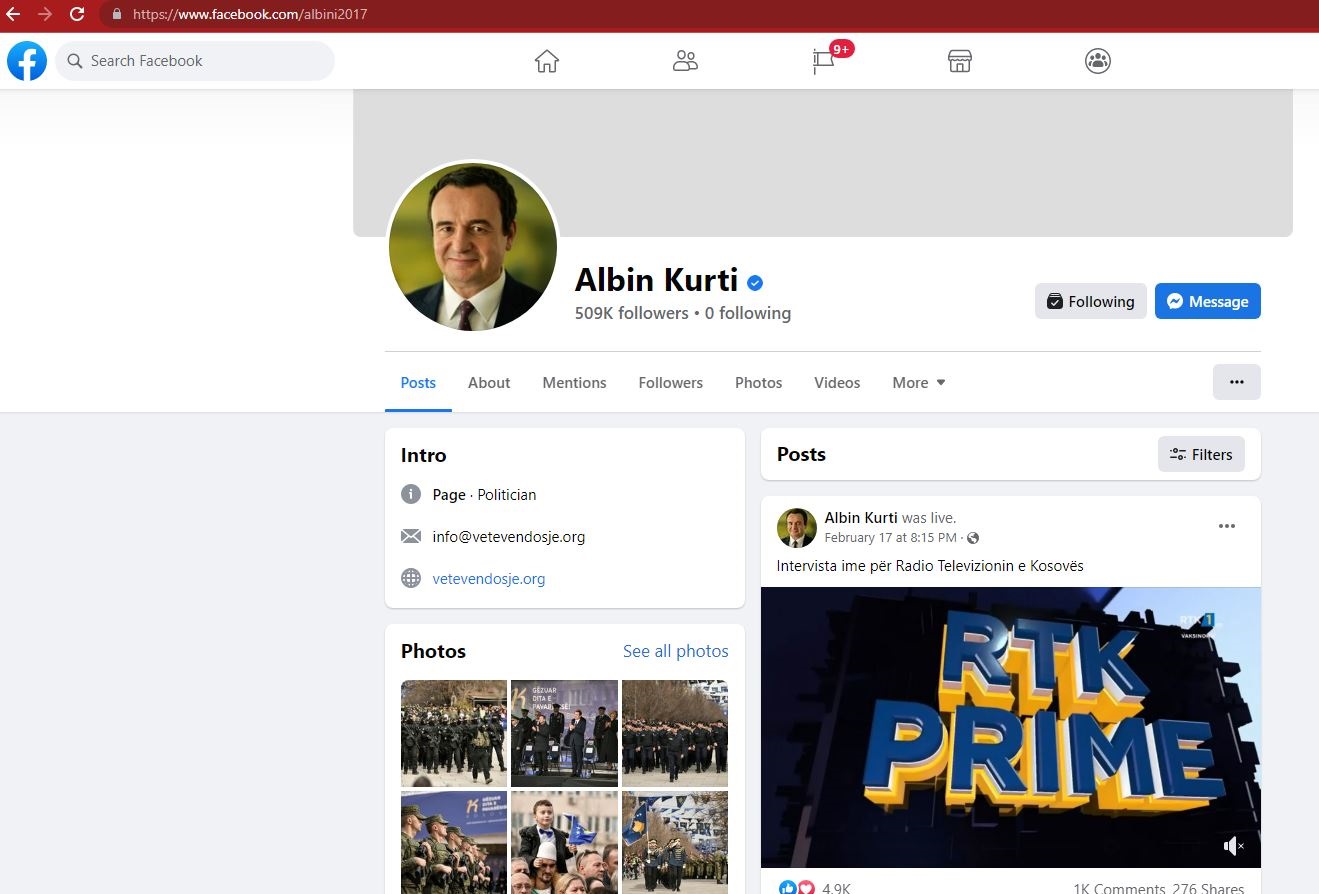Open the post options three-dot menu

click(x=1227, y=526)
